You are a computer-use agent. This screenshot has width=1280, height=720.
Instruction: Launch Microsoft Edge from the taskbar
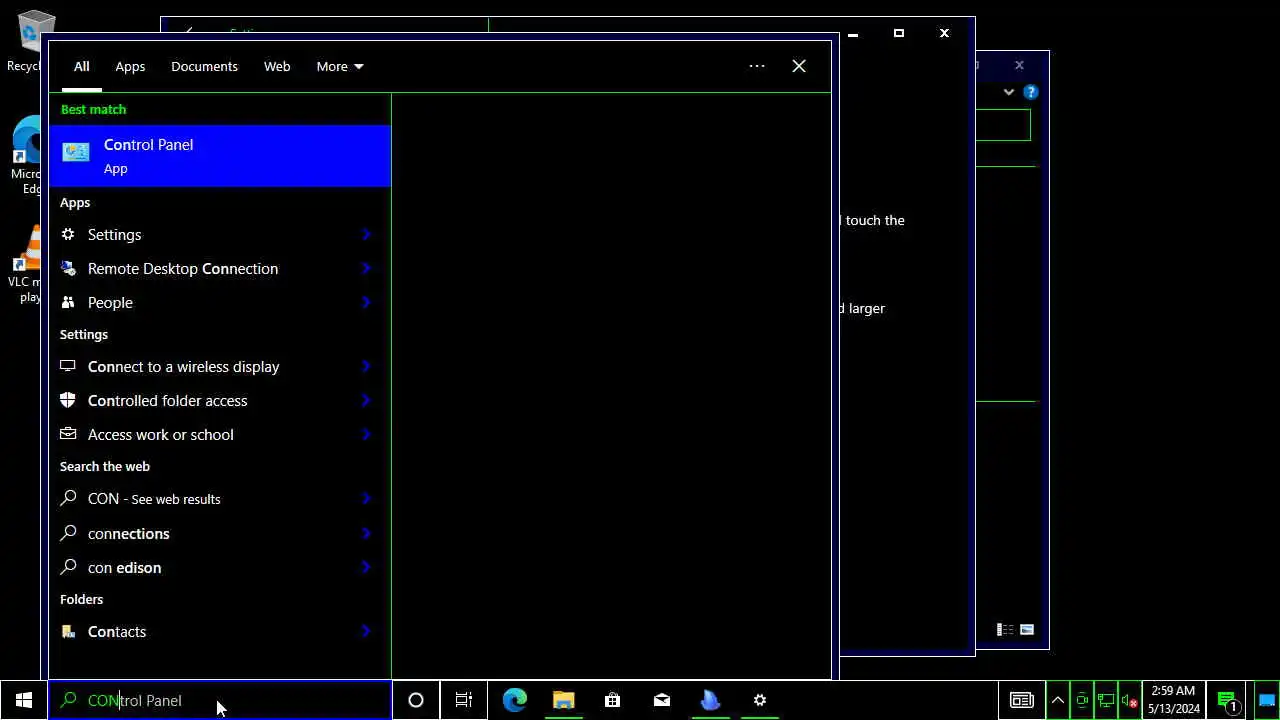tap(515, 700)
